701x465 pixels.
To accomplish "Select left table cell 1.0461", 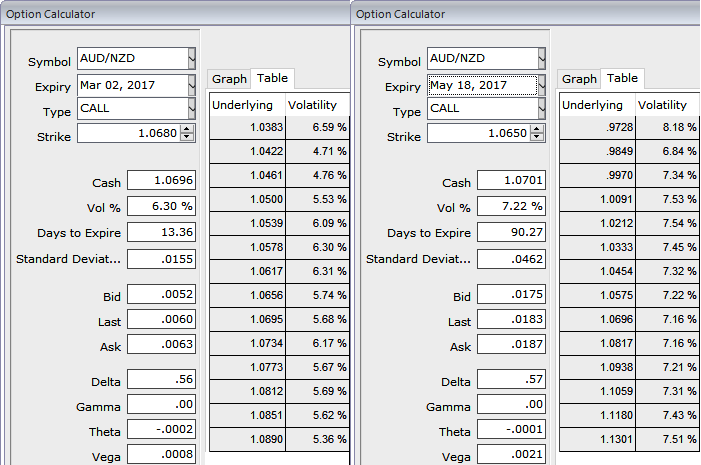I will (247, 176).
